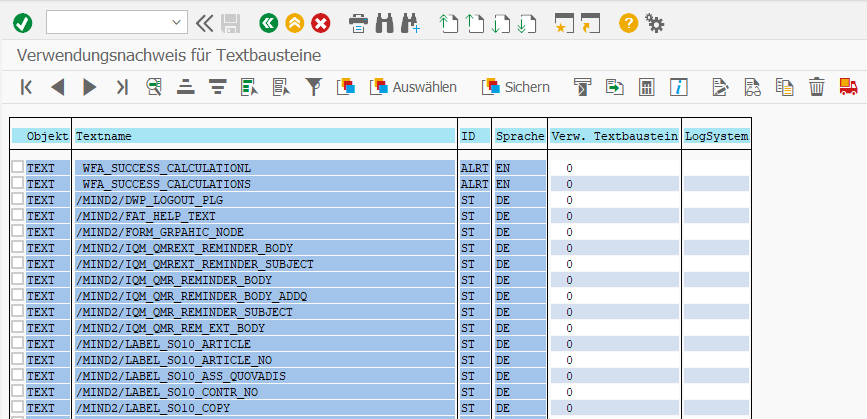Click the Sort Descending icon
867x419 pixels.
[x=218, y=87]
